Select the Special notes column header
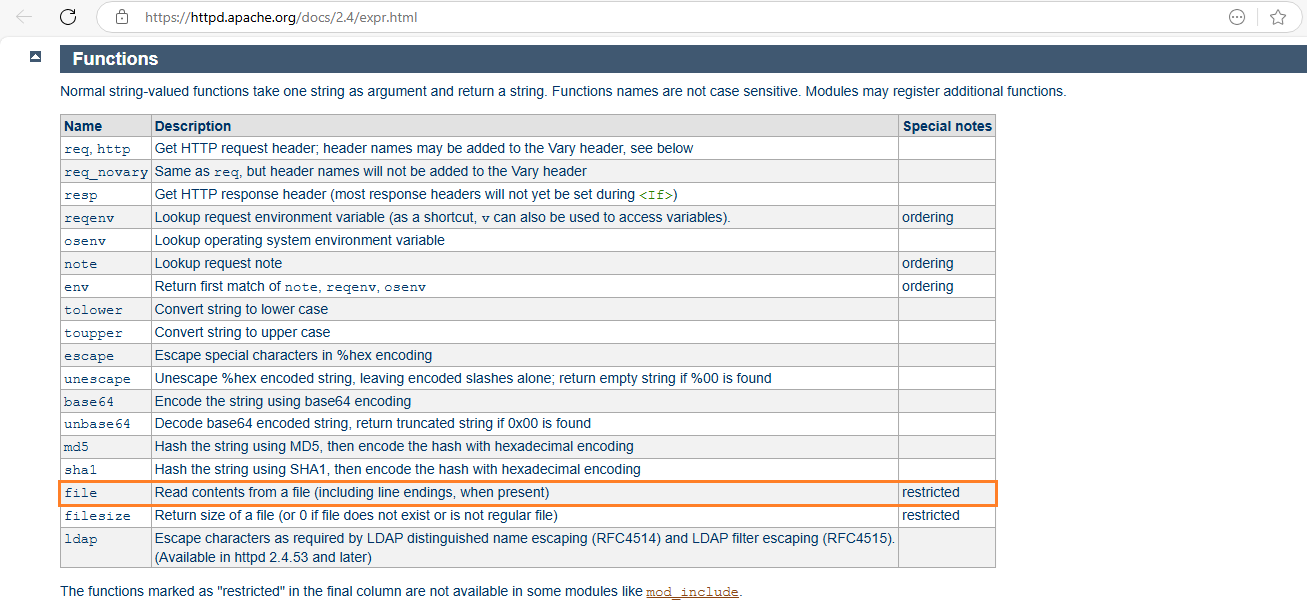 947,126
